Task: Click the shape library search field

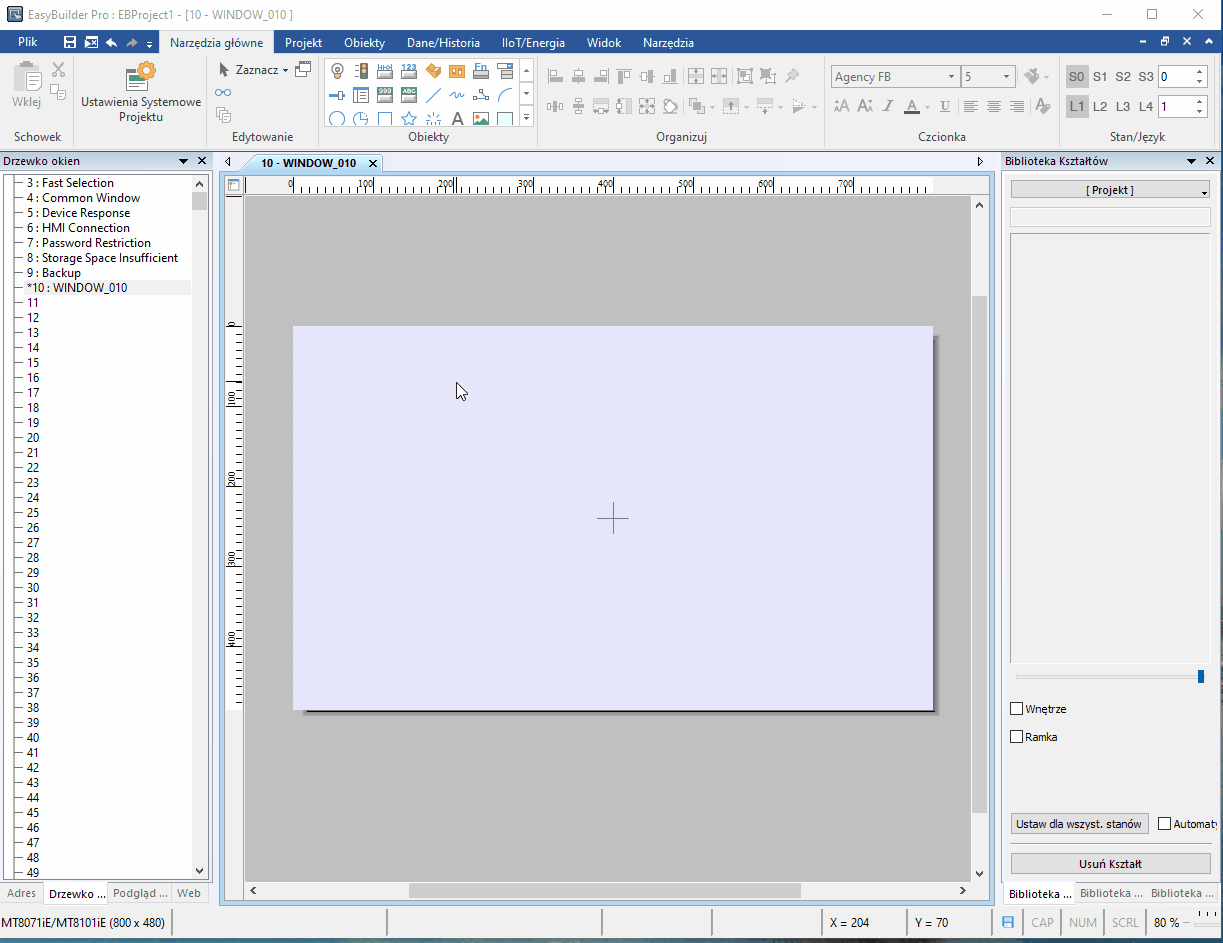Action: (x=1110, y=217)
